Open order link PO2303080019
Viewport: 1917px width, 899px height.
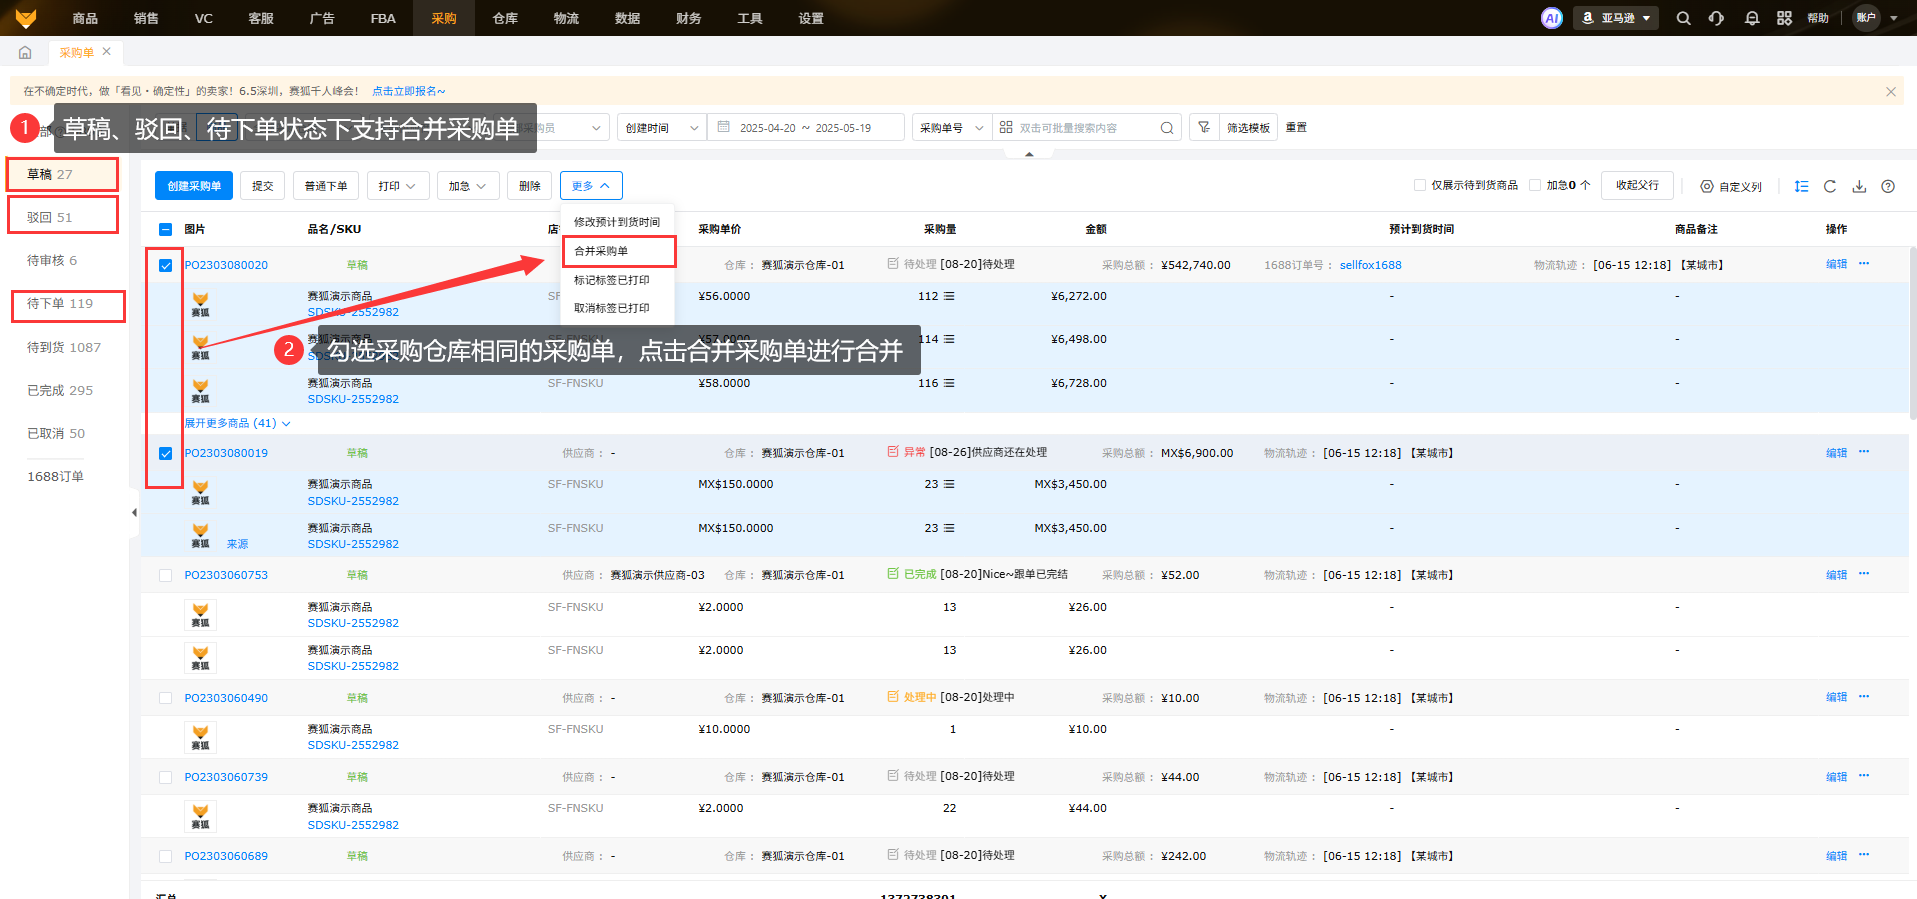[x=226, y=453]
